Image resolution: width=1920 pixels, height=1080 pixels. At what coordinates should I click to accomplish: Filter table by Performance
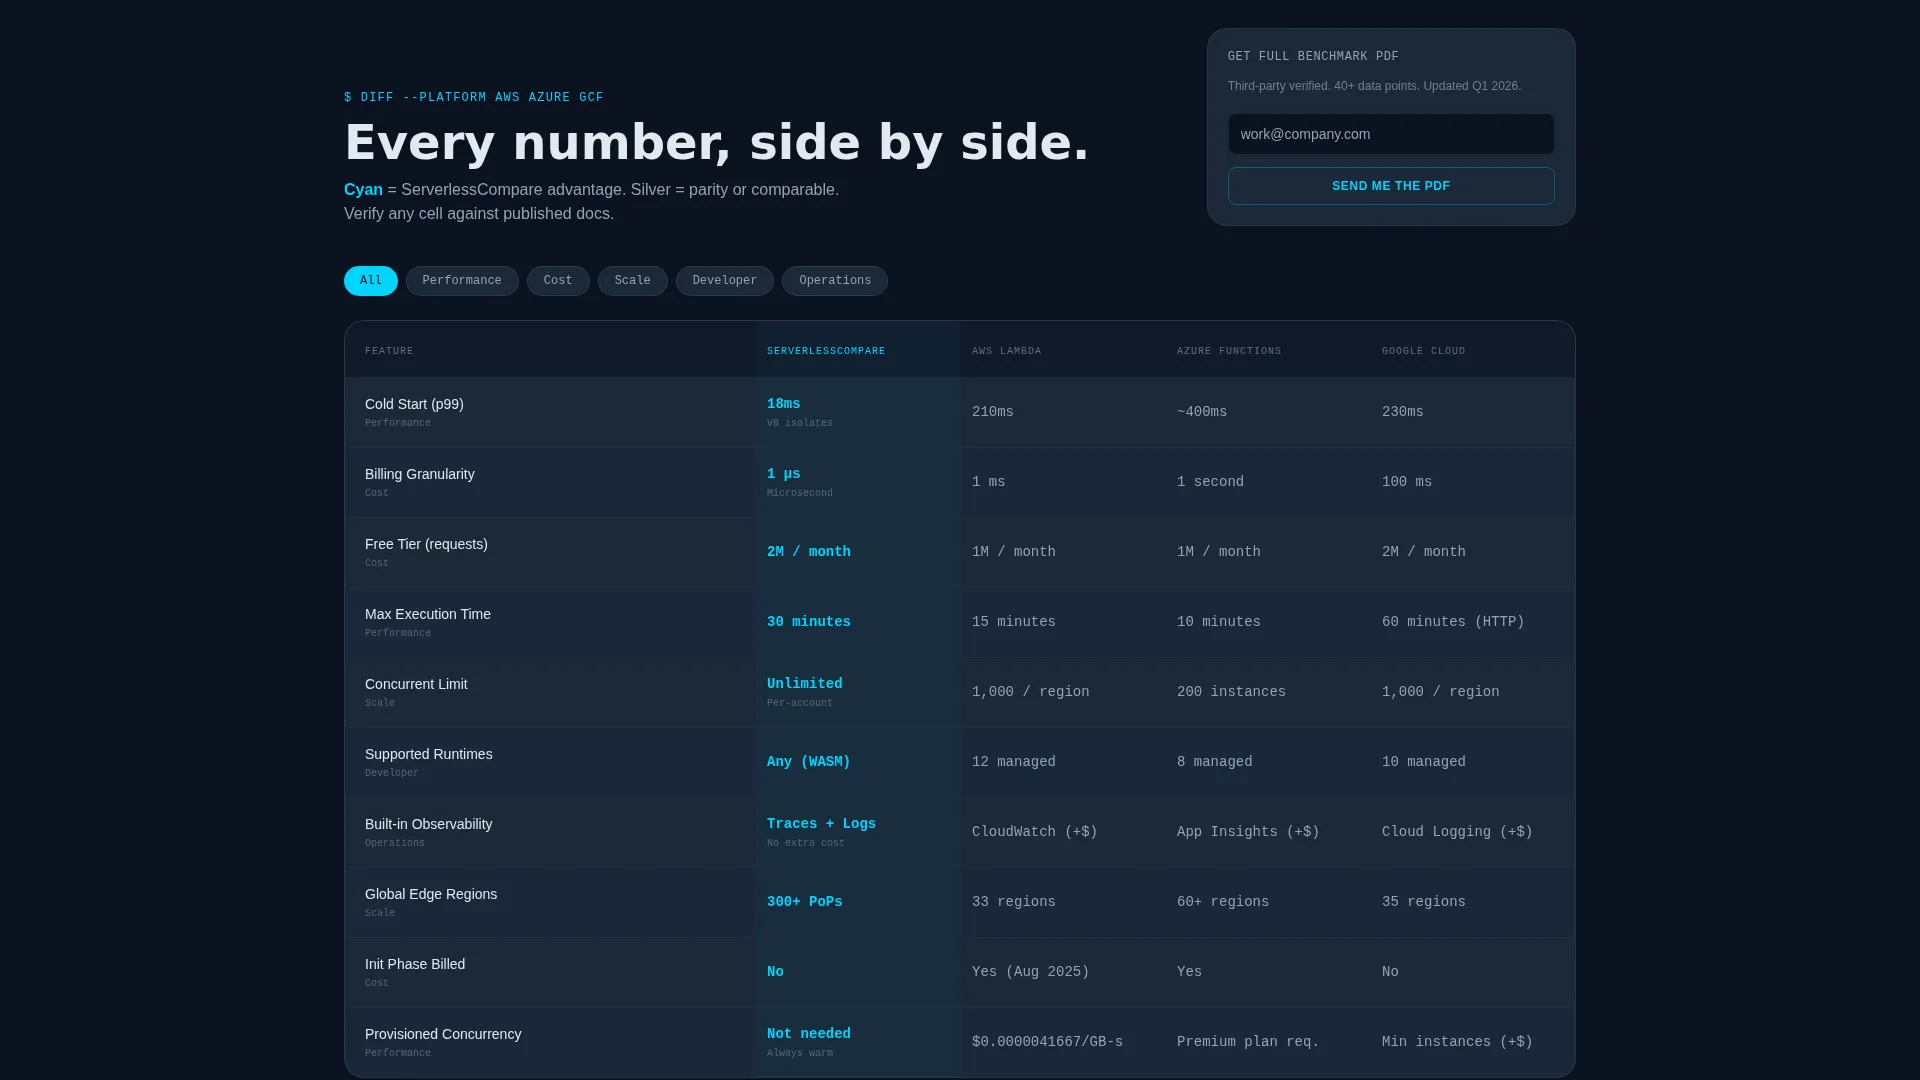coord(462,281)
